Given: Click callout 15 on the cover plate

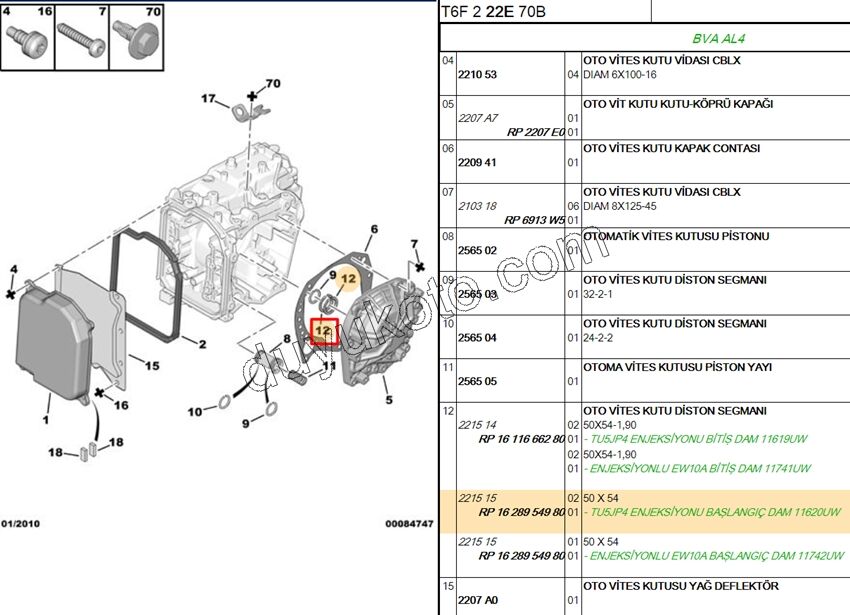Looking at the screenshot, I should (151, 366).
